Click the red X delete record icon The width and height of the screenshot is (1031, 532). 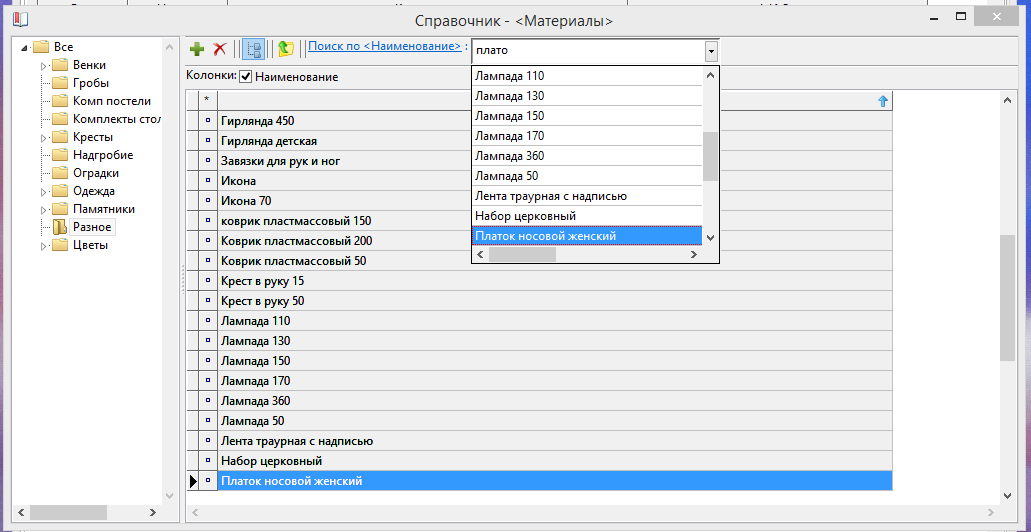pyautogui.click(x=220, y=49)
